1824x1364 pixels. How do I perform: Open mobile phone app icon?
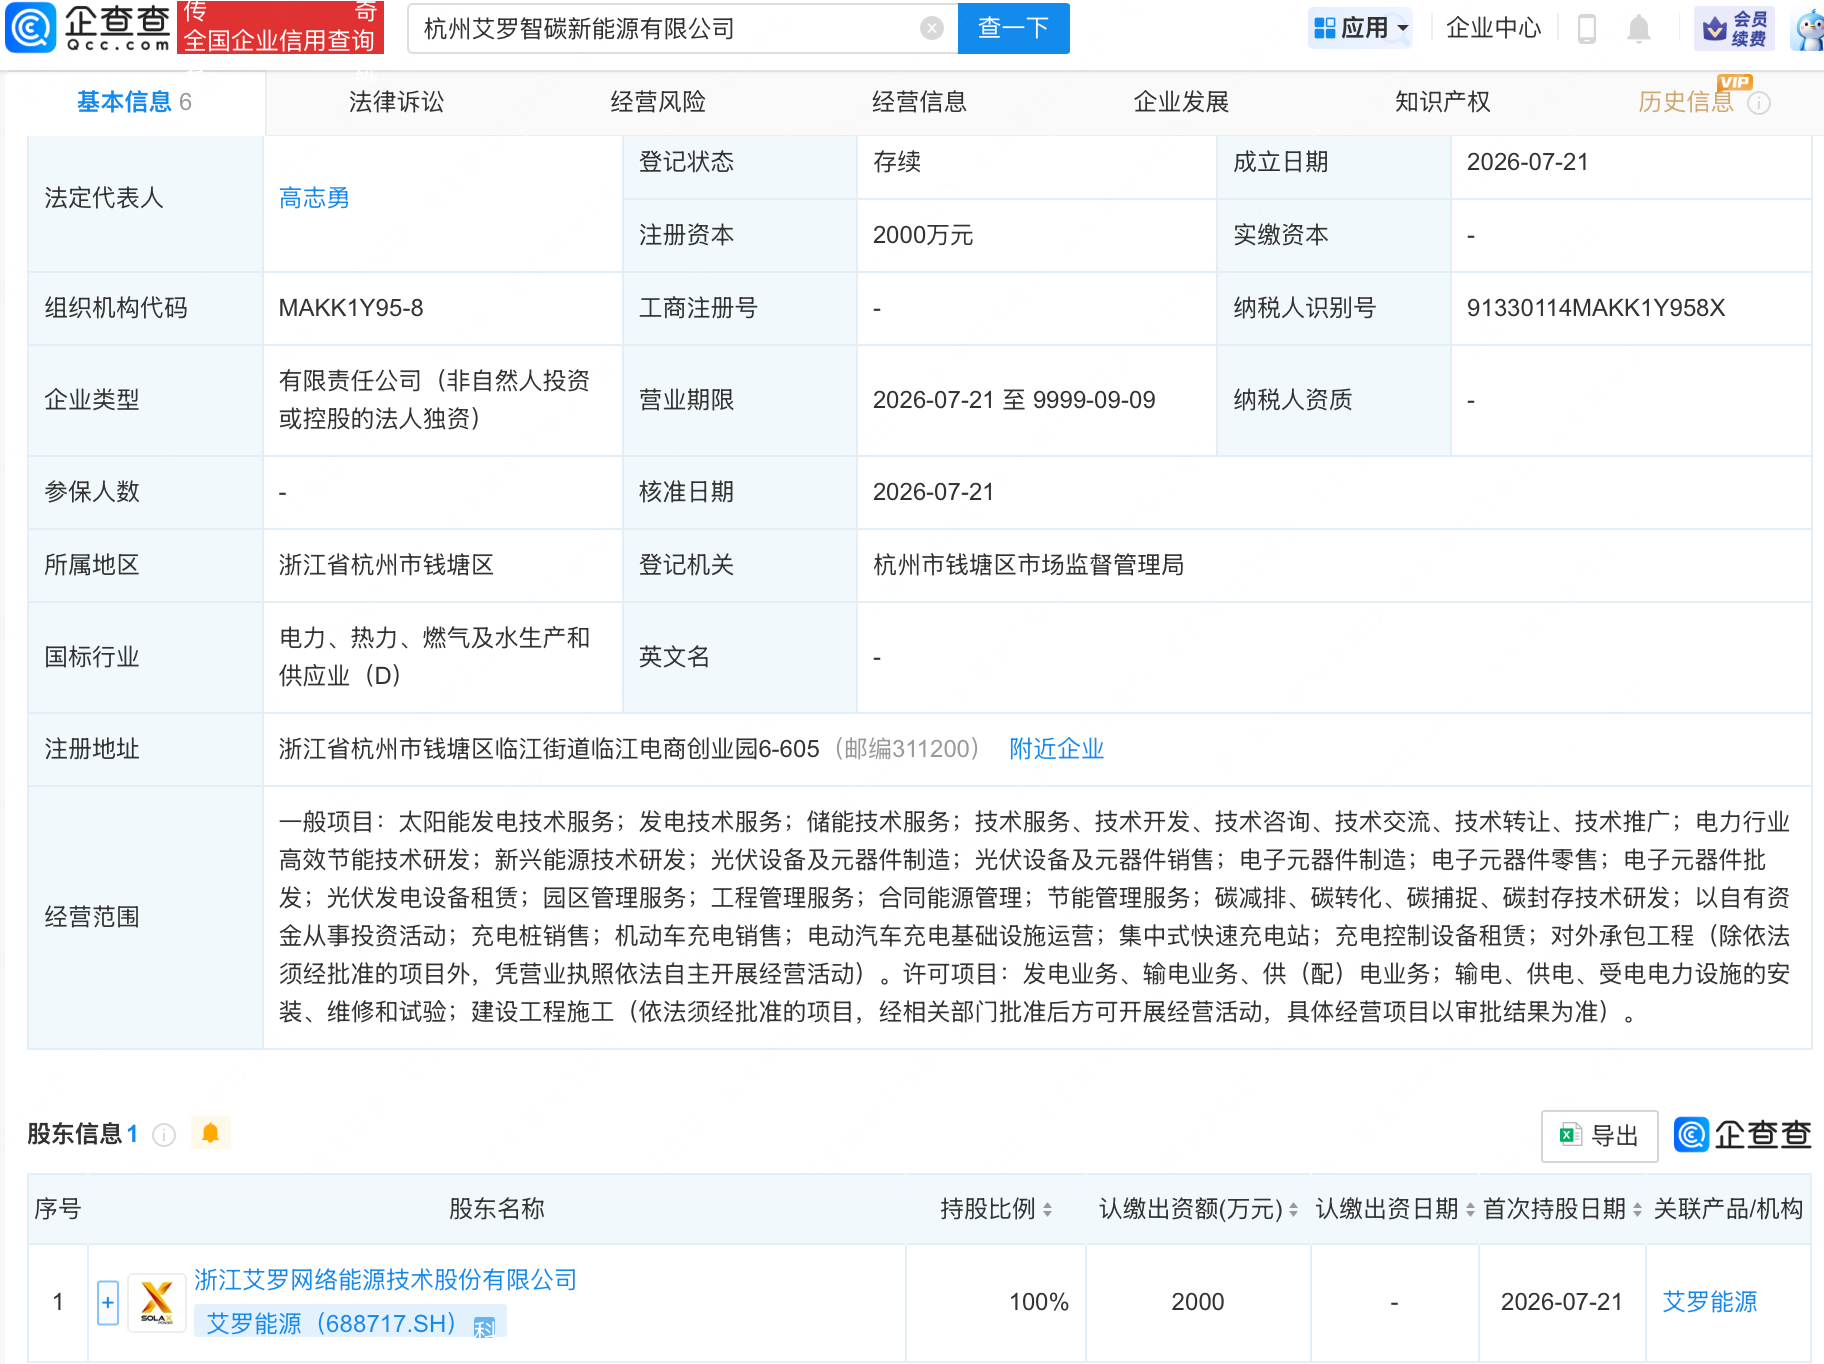point(1586,28)
